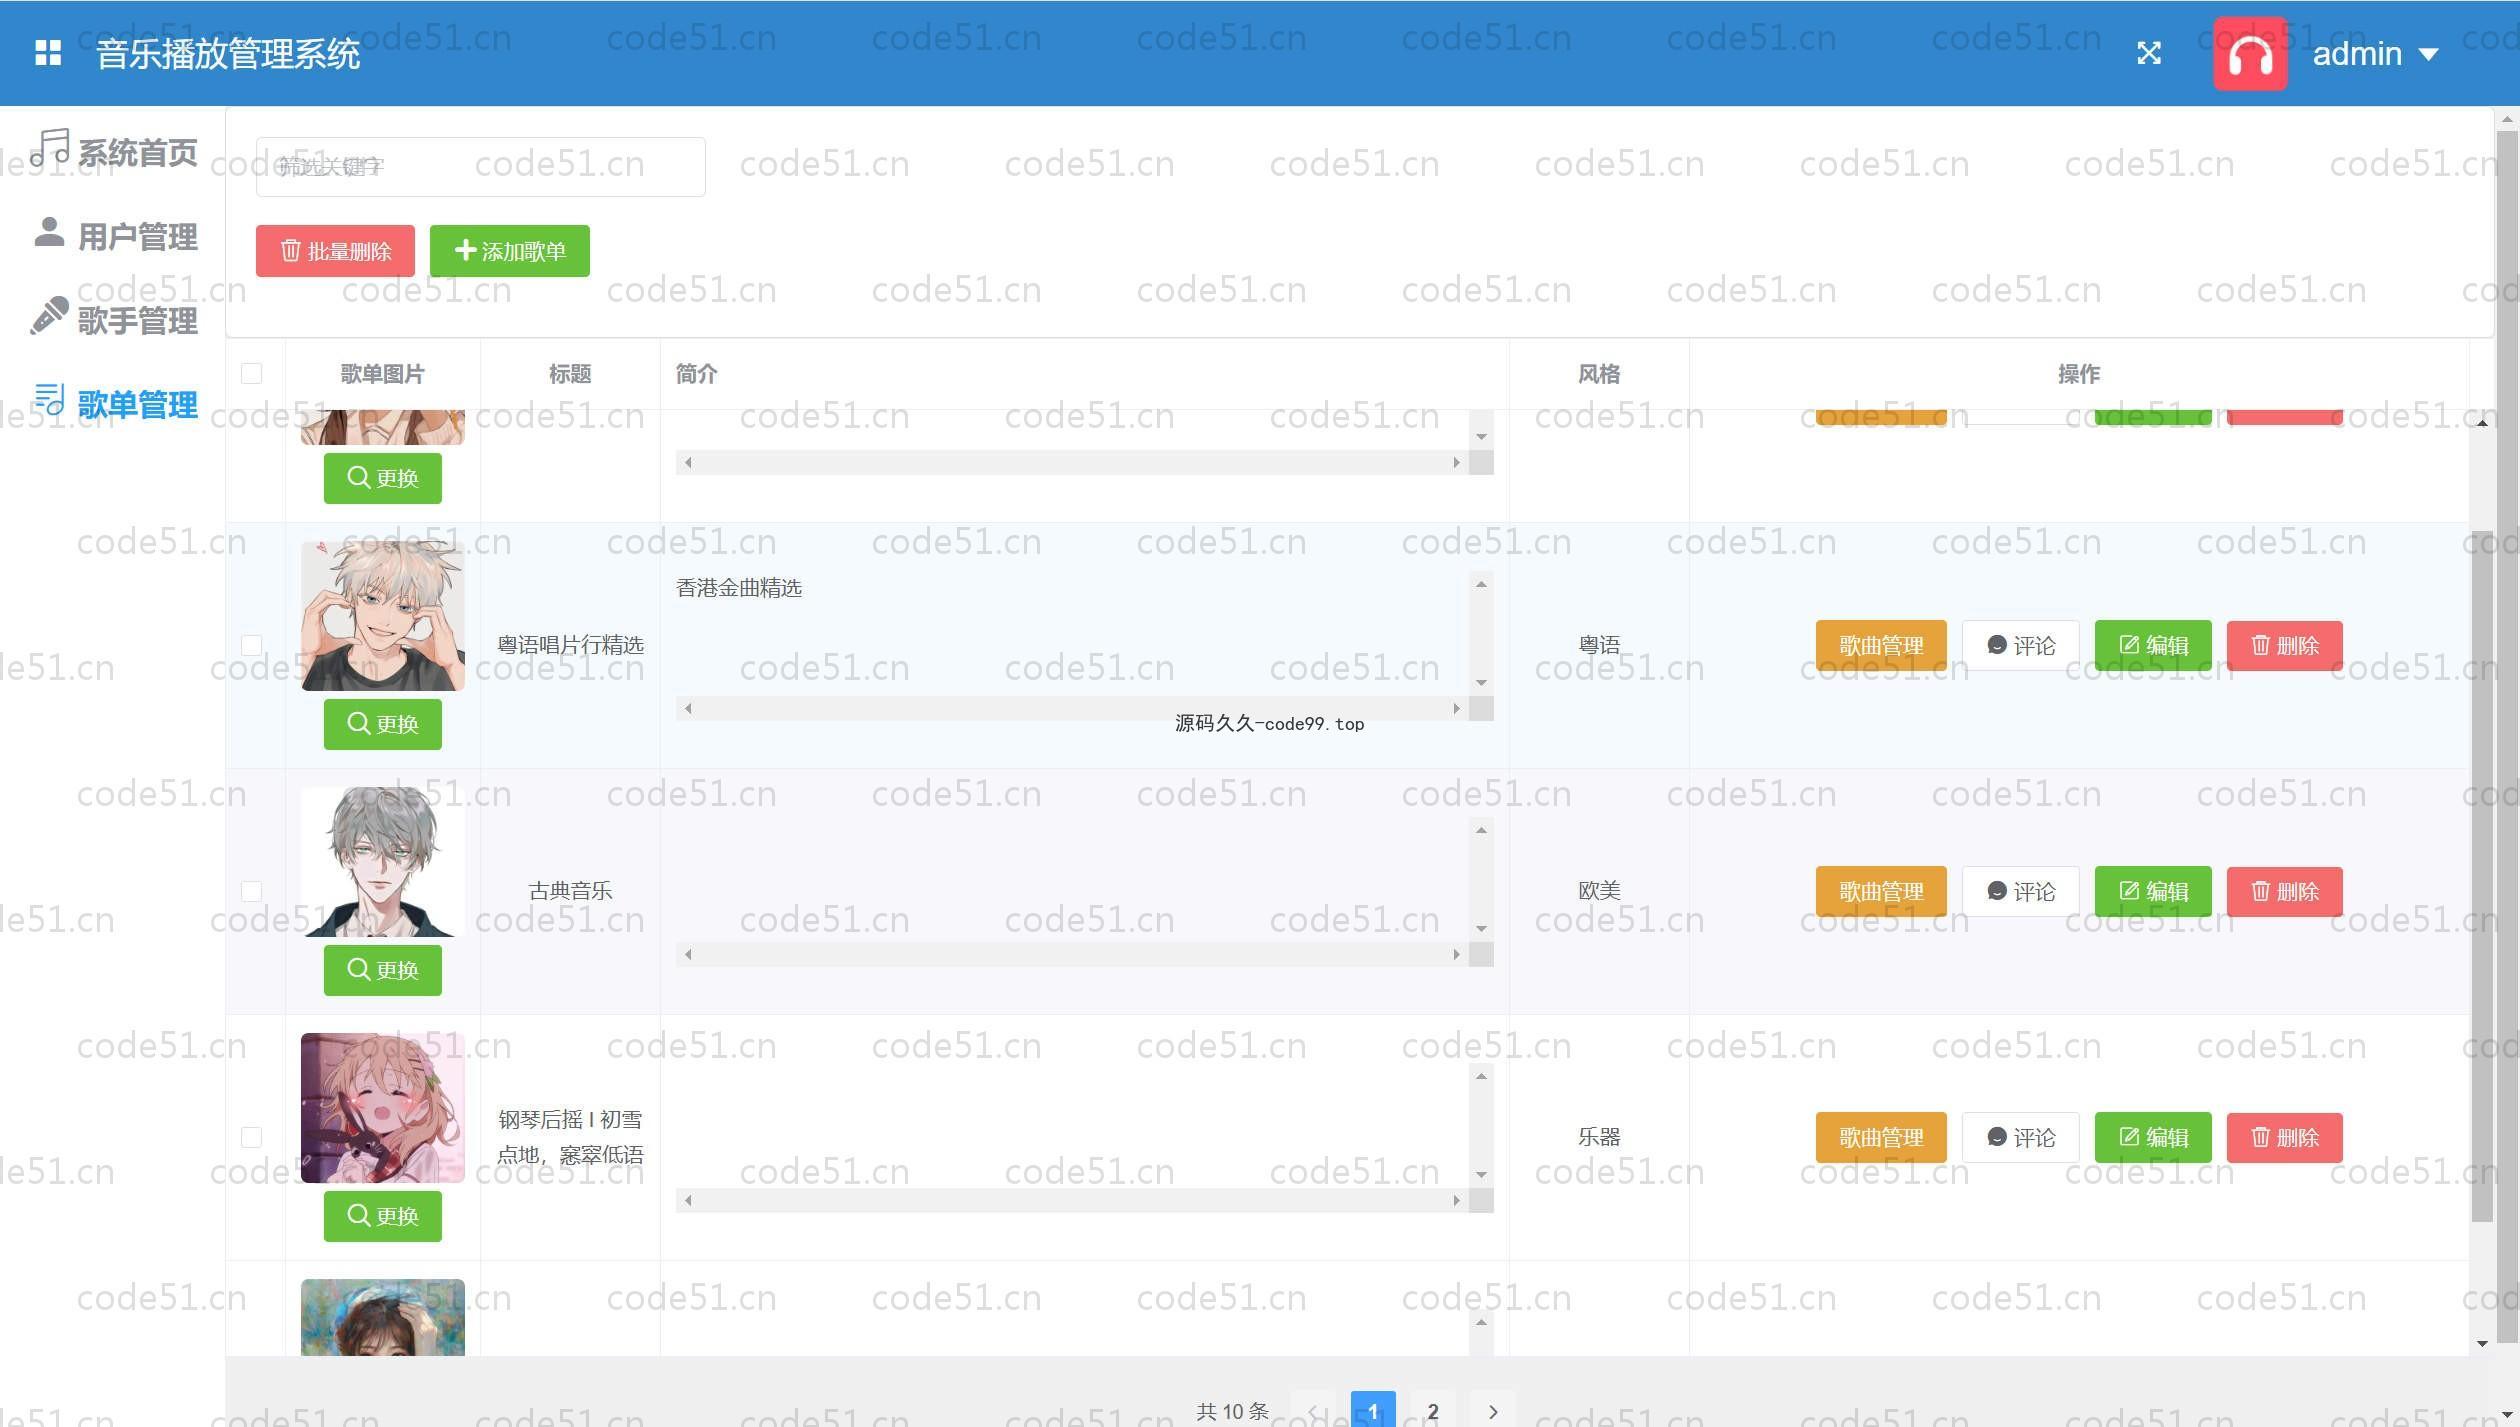Check the 钢琴后摇 row checkbox
Screen dimensions: 2520x1427
click(252, 1137)
